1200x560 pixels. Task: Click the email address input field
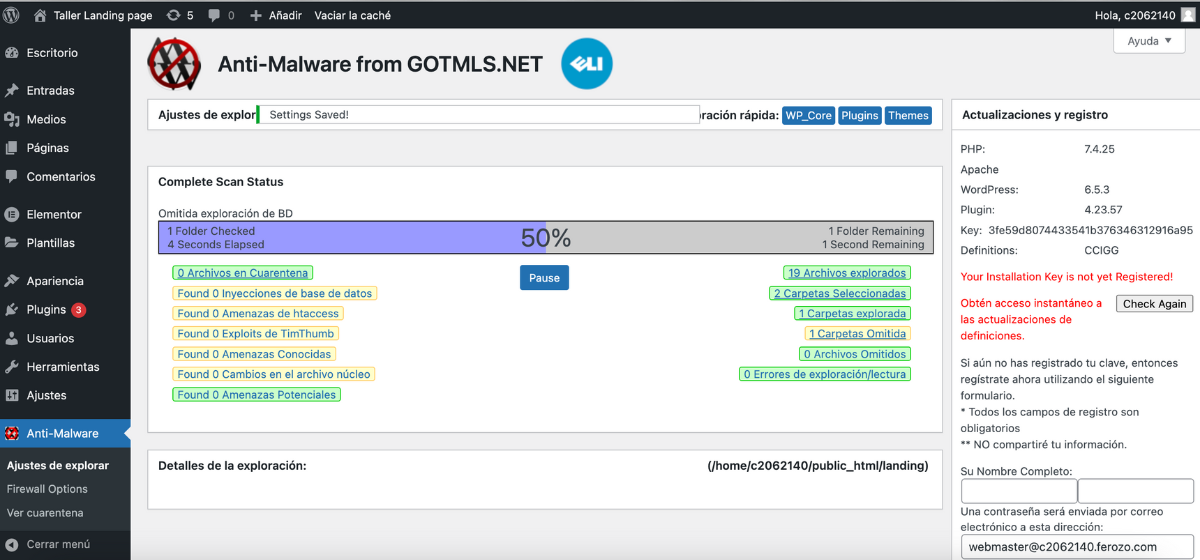(x=1077, y=547)
